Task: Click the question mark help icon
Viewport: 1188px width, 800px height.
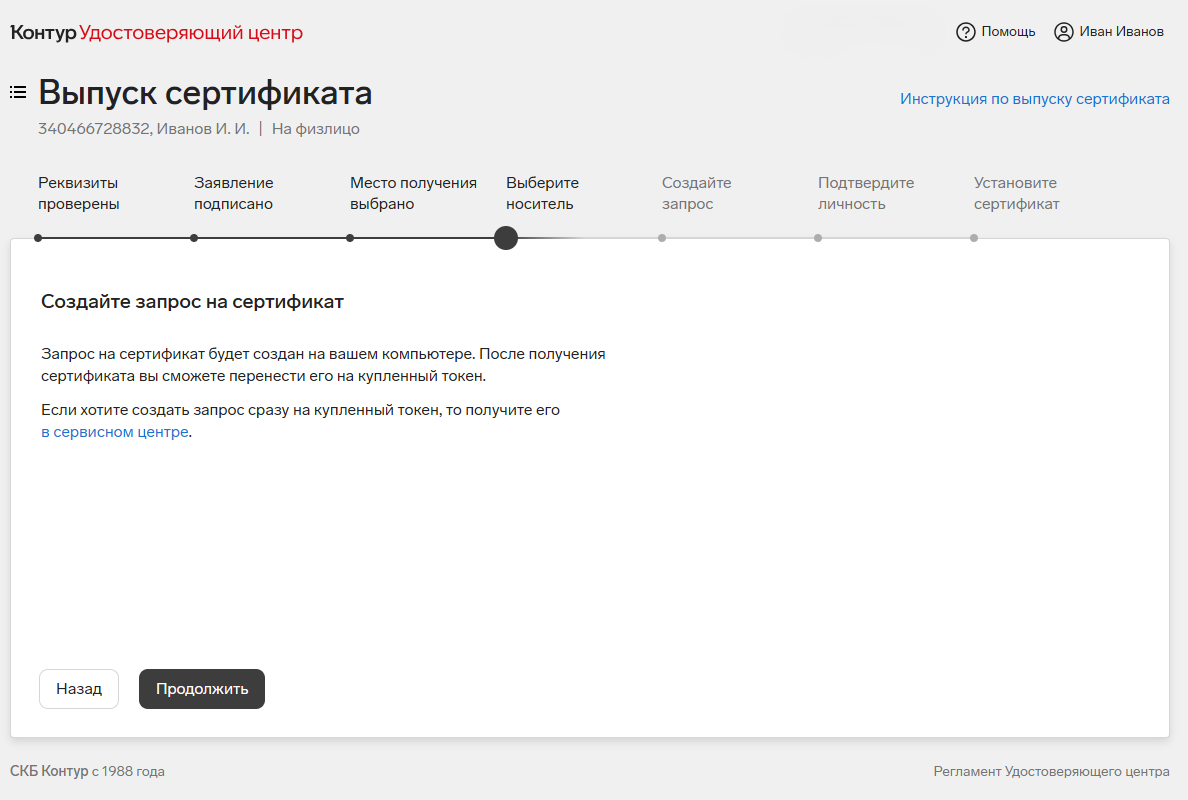Action: coord(965,32)
